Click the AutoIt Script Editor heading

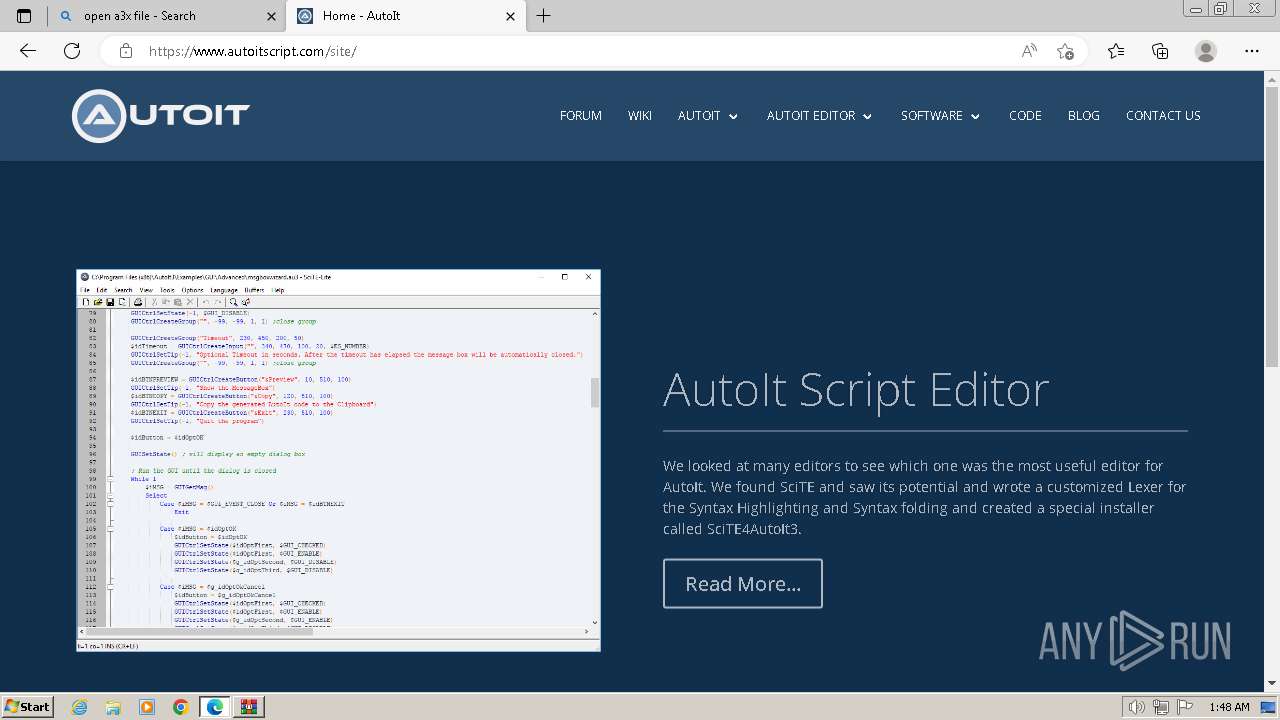856,390
